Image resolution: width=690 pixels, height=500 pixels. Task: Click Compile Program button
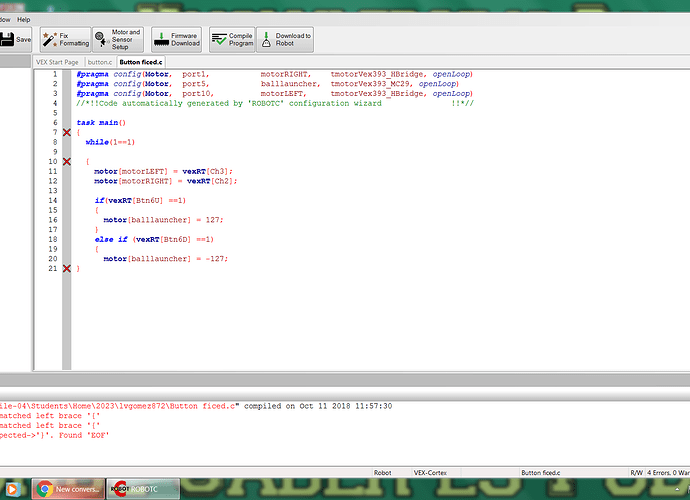(x=232, y=40)
